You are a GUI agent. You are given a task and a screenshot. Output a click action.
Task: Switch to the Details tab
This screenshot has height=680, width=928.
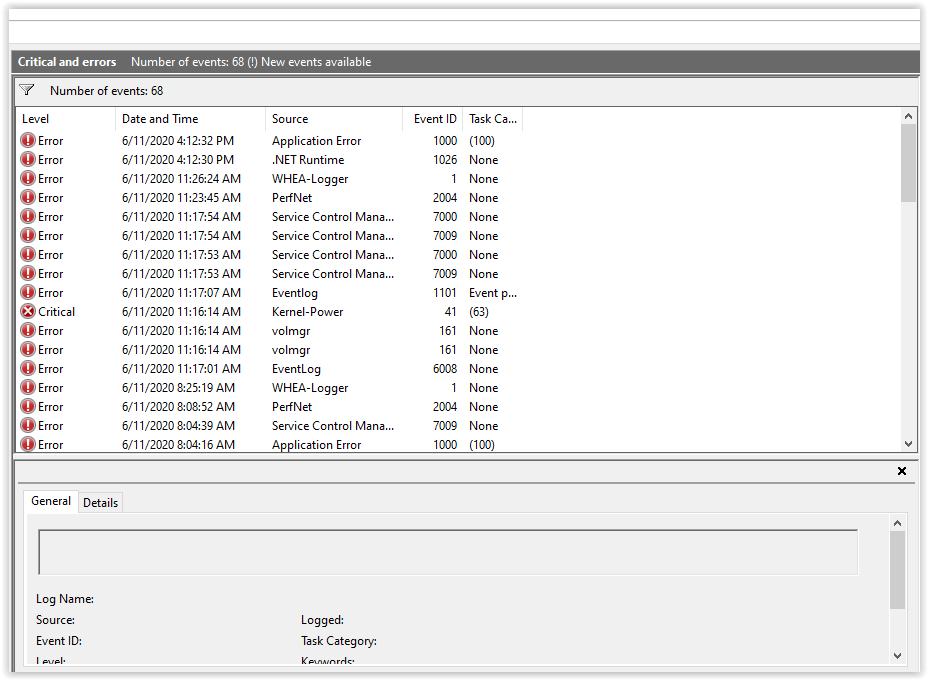(x=100, y=502)
